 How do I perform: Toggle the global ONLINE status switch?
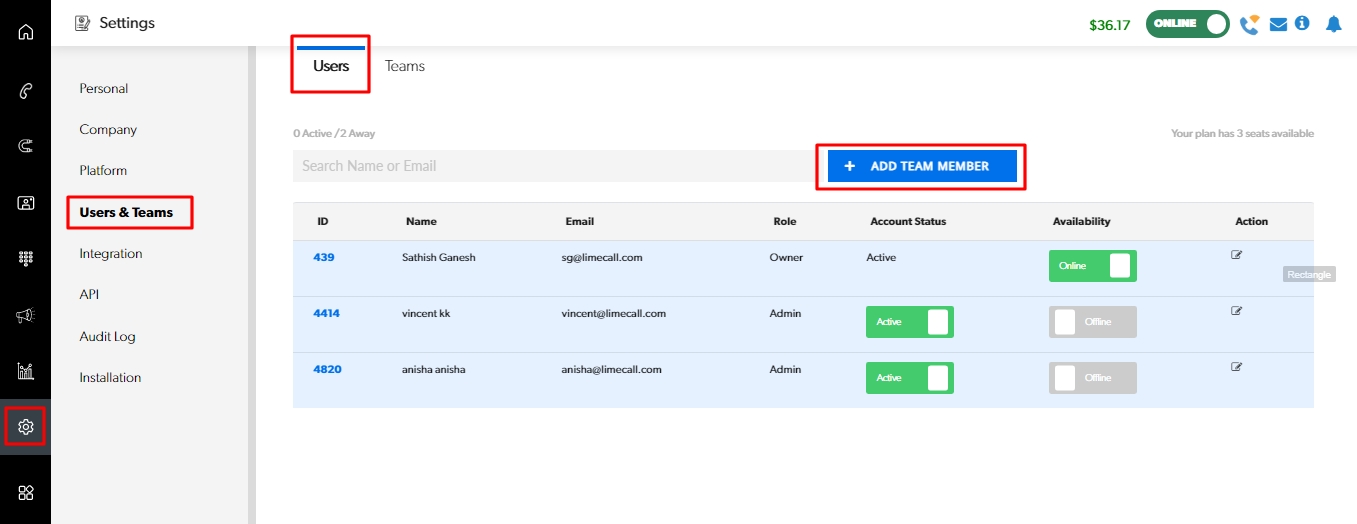point(1187,24)
